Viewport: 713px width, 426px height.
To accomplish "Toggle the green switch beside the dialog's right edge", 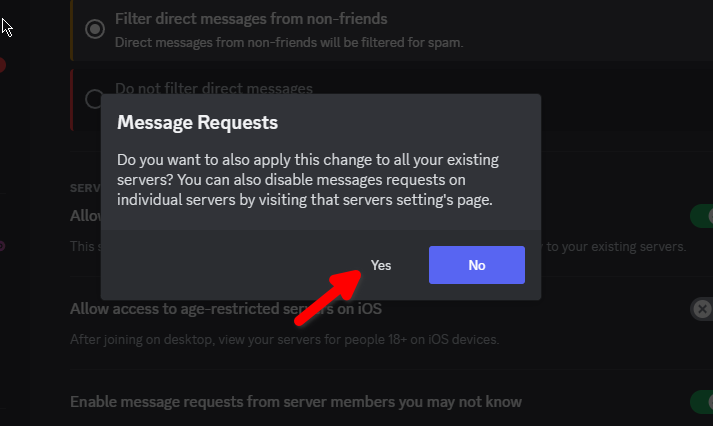I will [701, 216].
